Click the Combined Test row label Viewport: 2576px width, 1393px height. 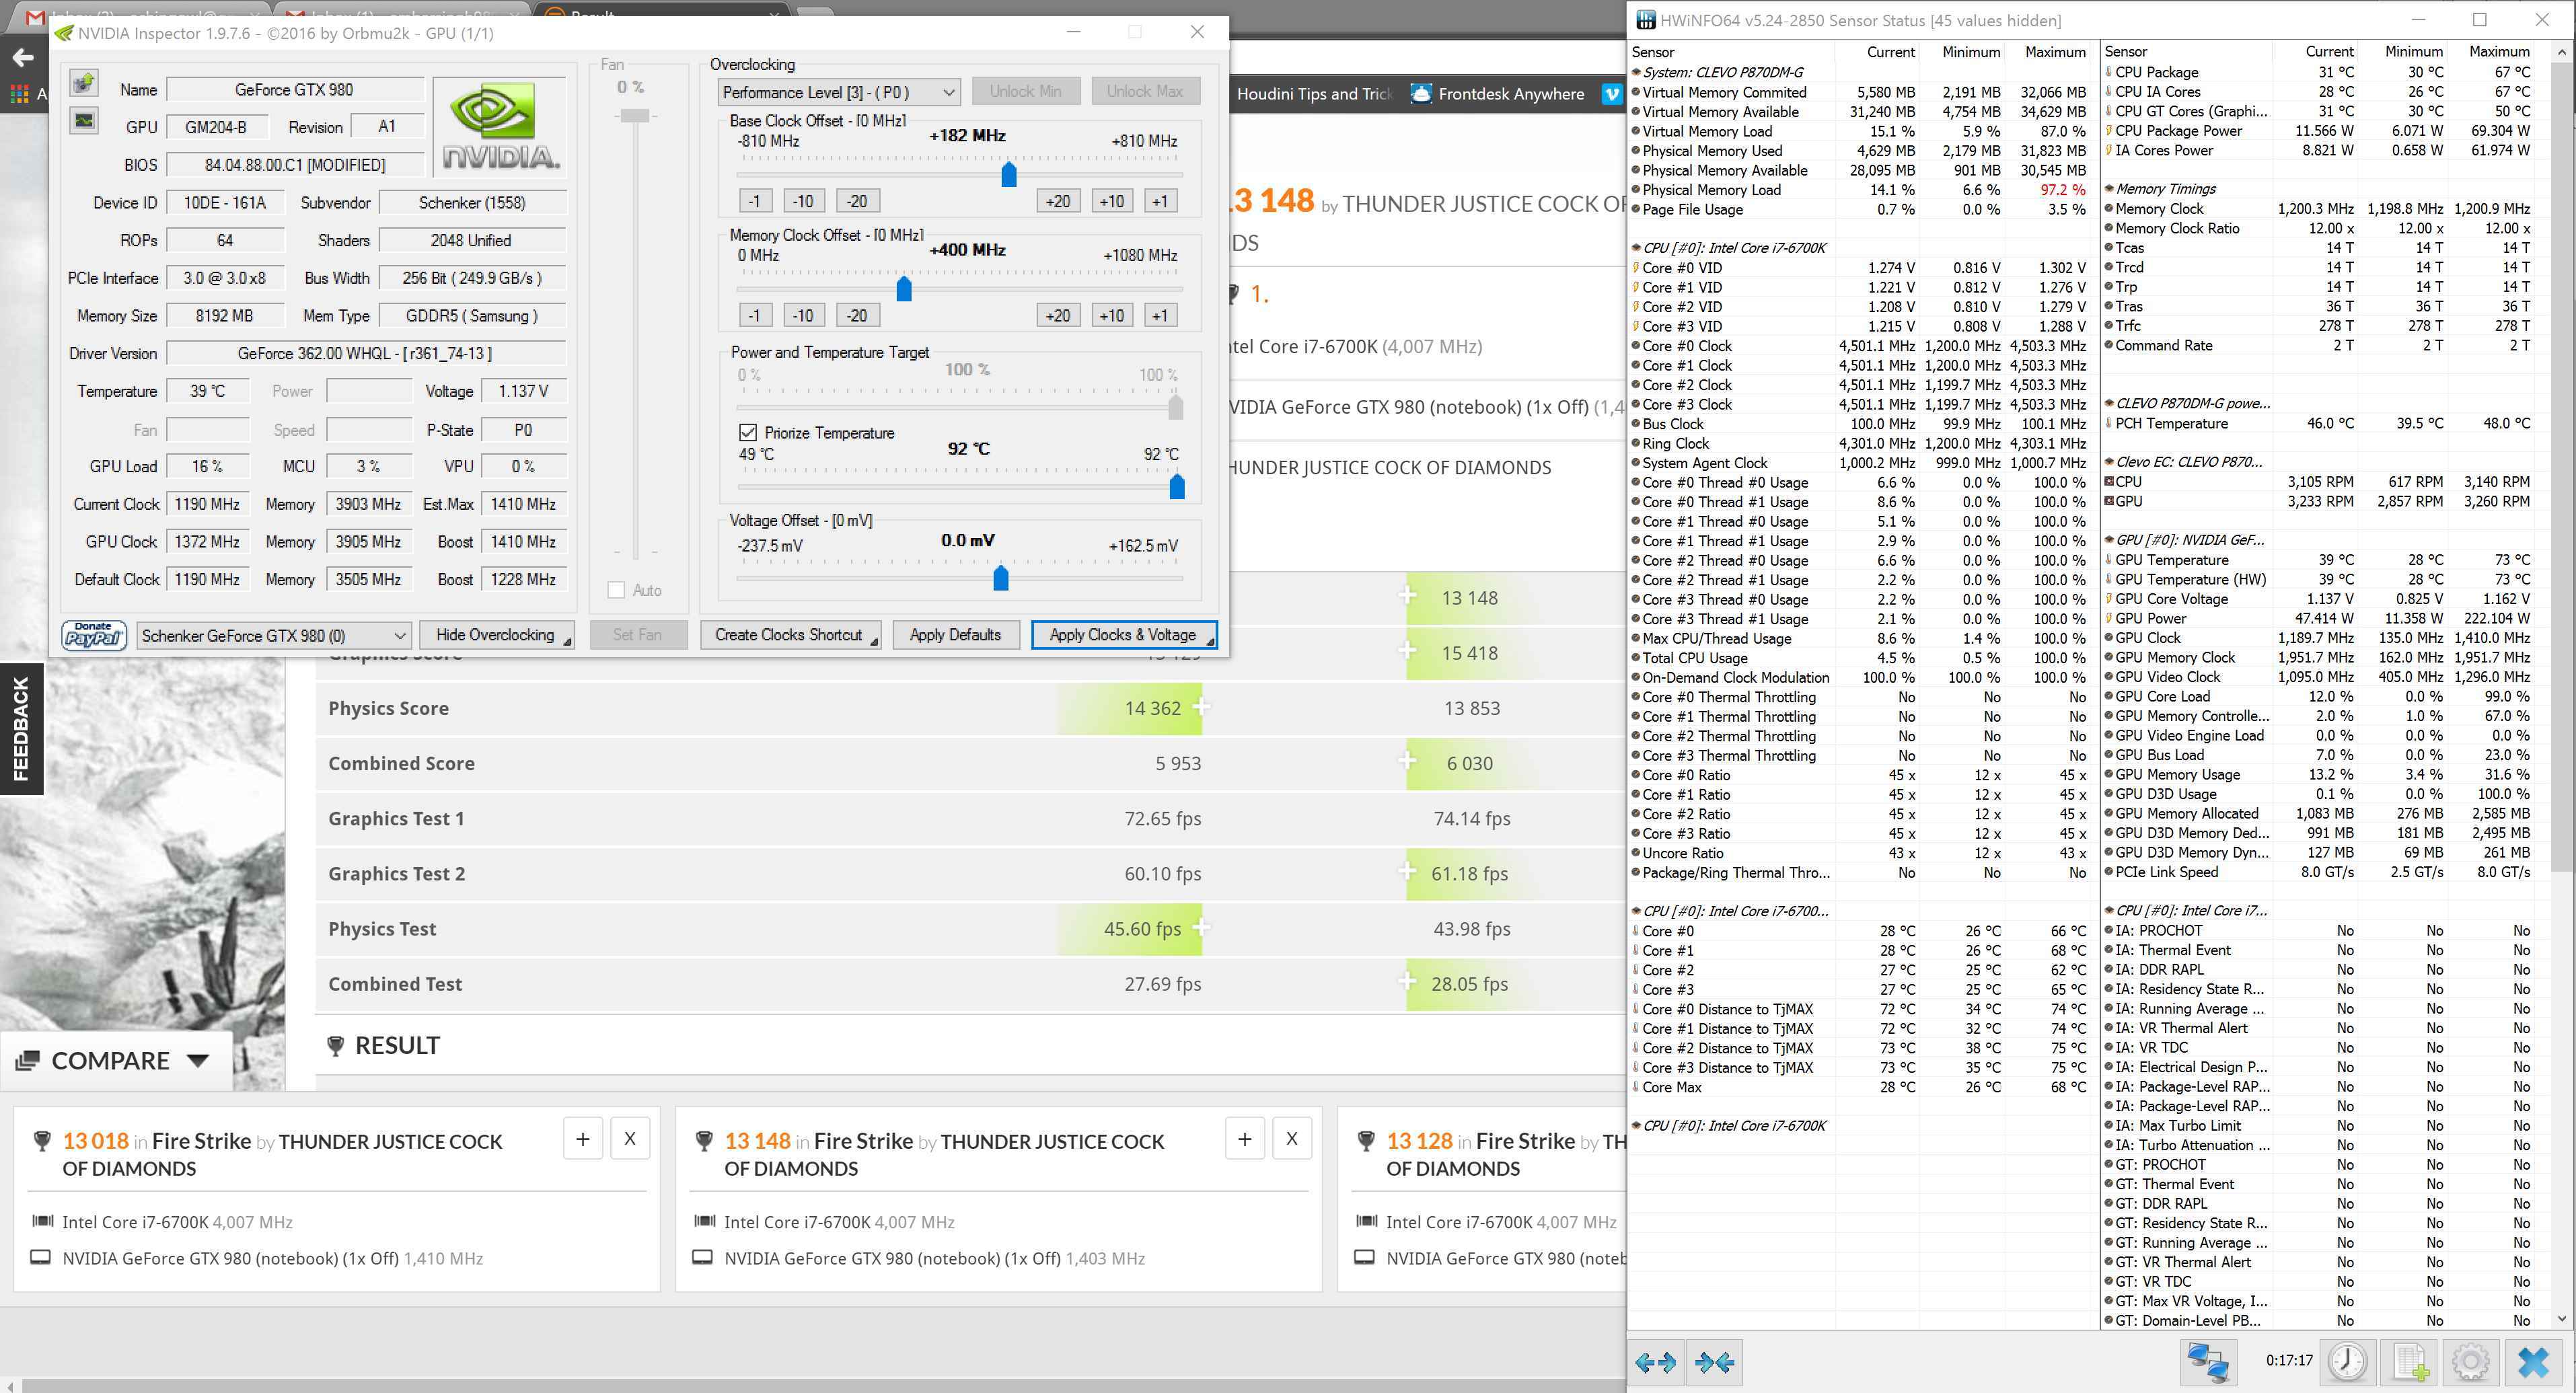tap(395, 985)
